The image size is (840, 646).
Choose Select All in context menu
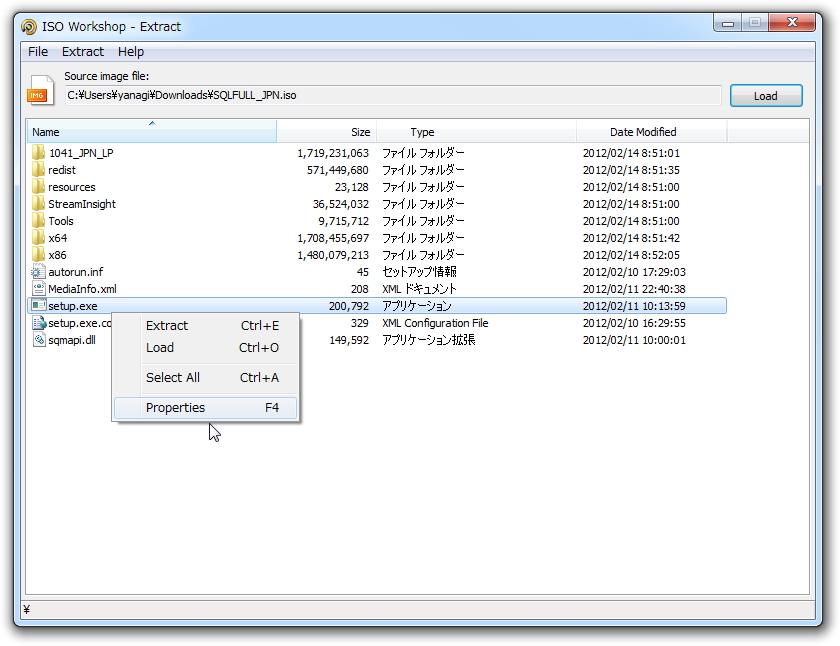pyautogui.click(x=206, y=378)
